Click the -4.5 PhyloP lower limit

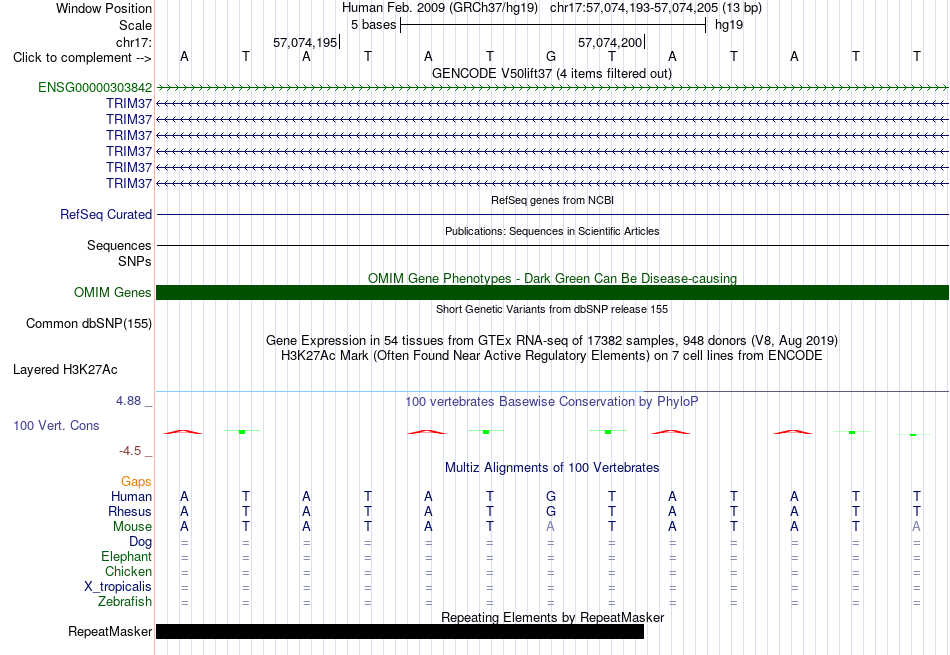click(x=130, y=451)
